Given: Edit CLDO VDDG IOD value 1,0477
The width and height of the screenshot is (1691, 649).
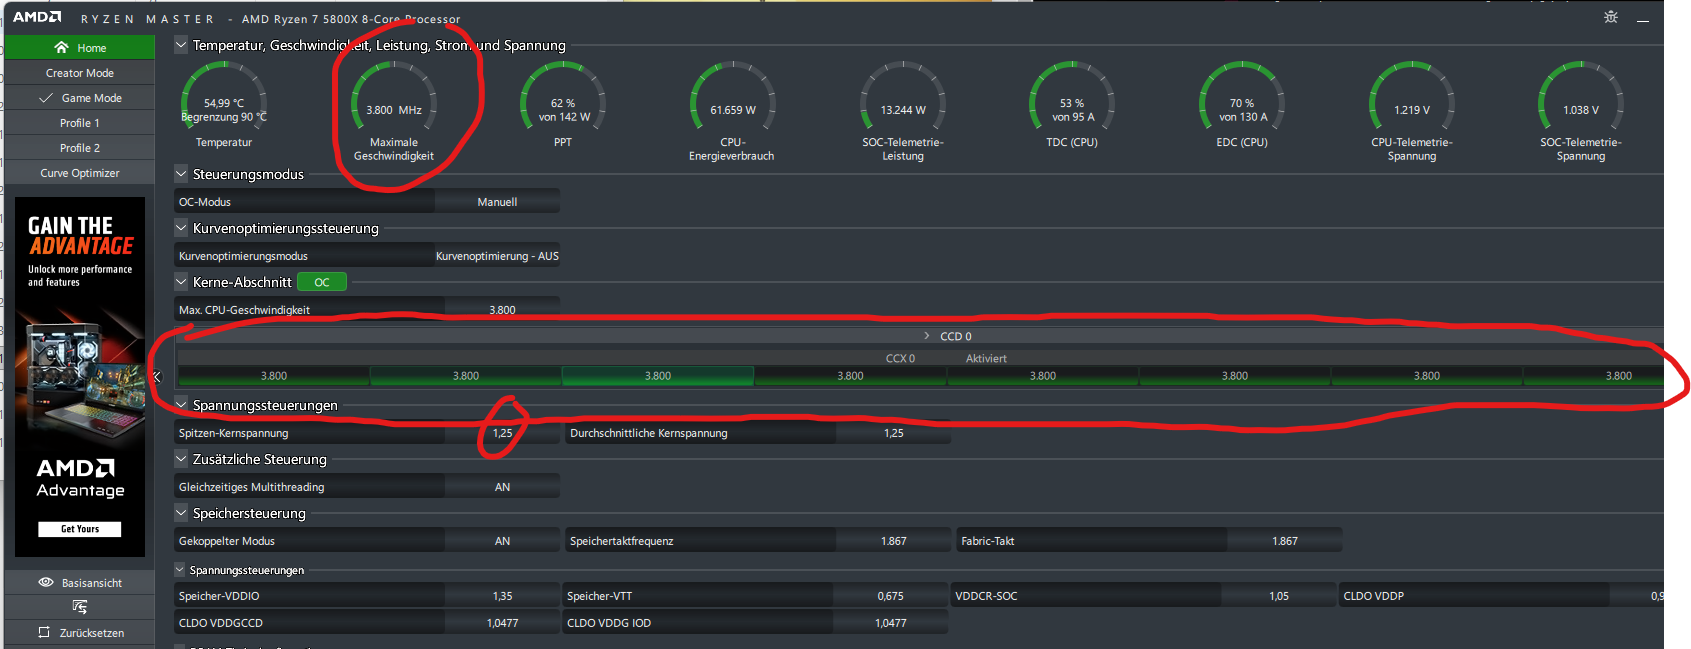Looking at the screenshot, I should (890, 623).
